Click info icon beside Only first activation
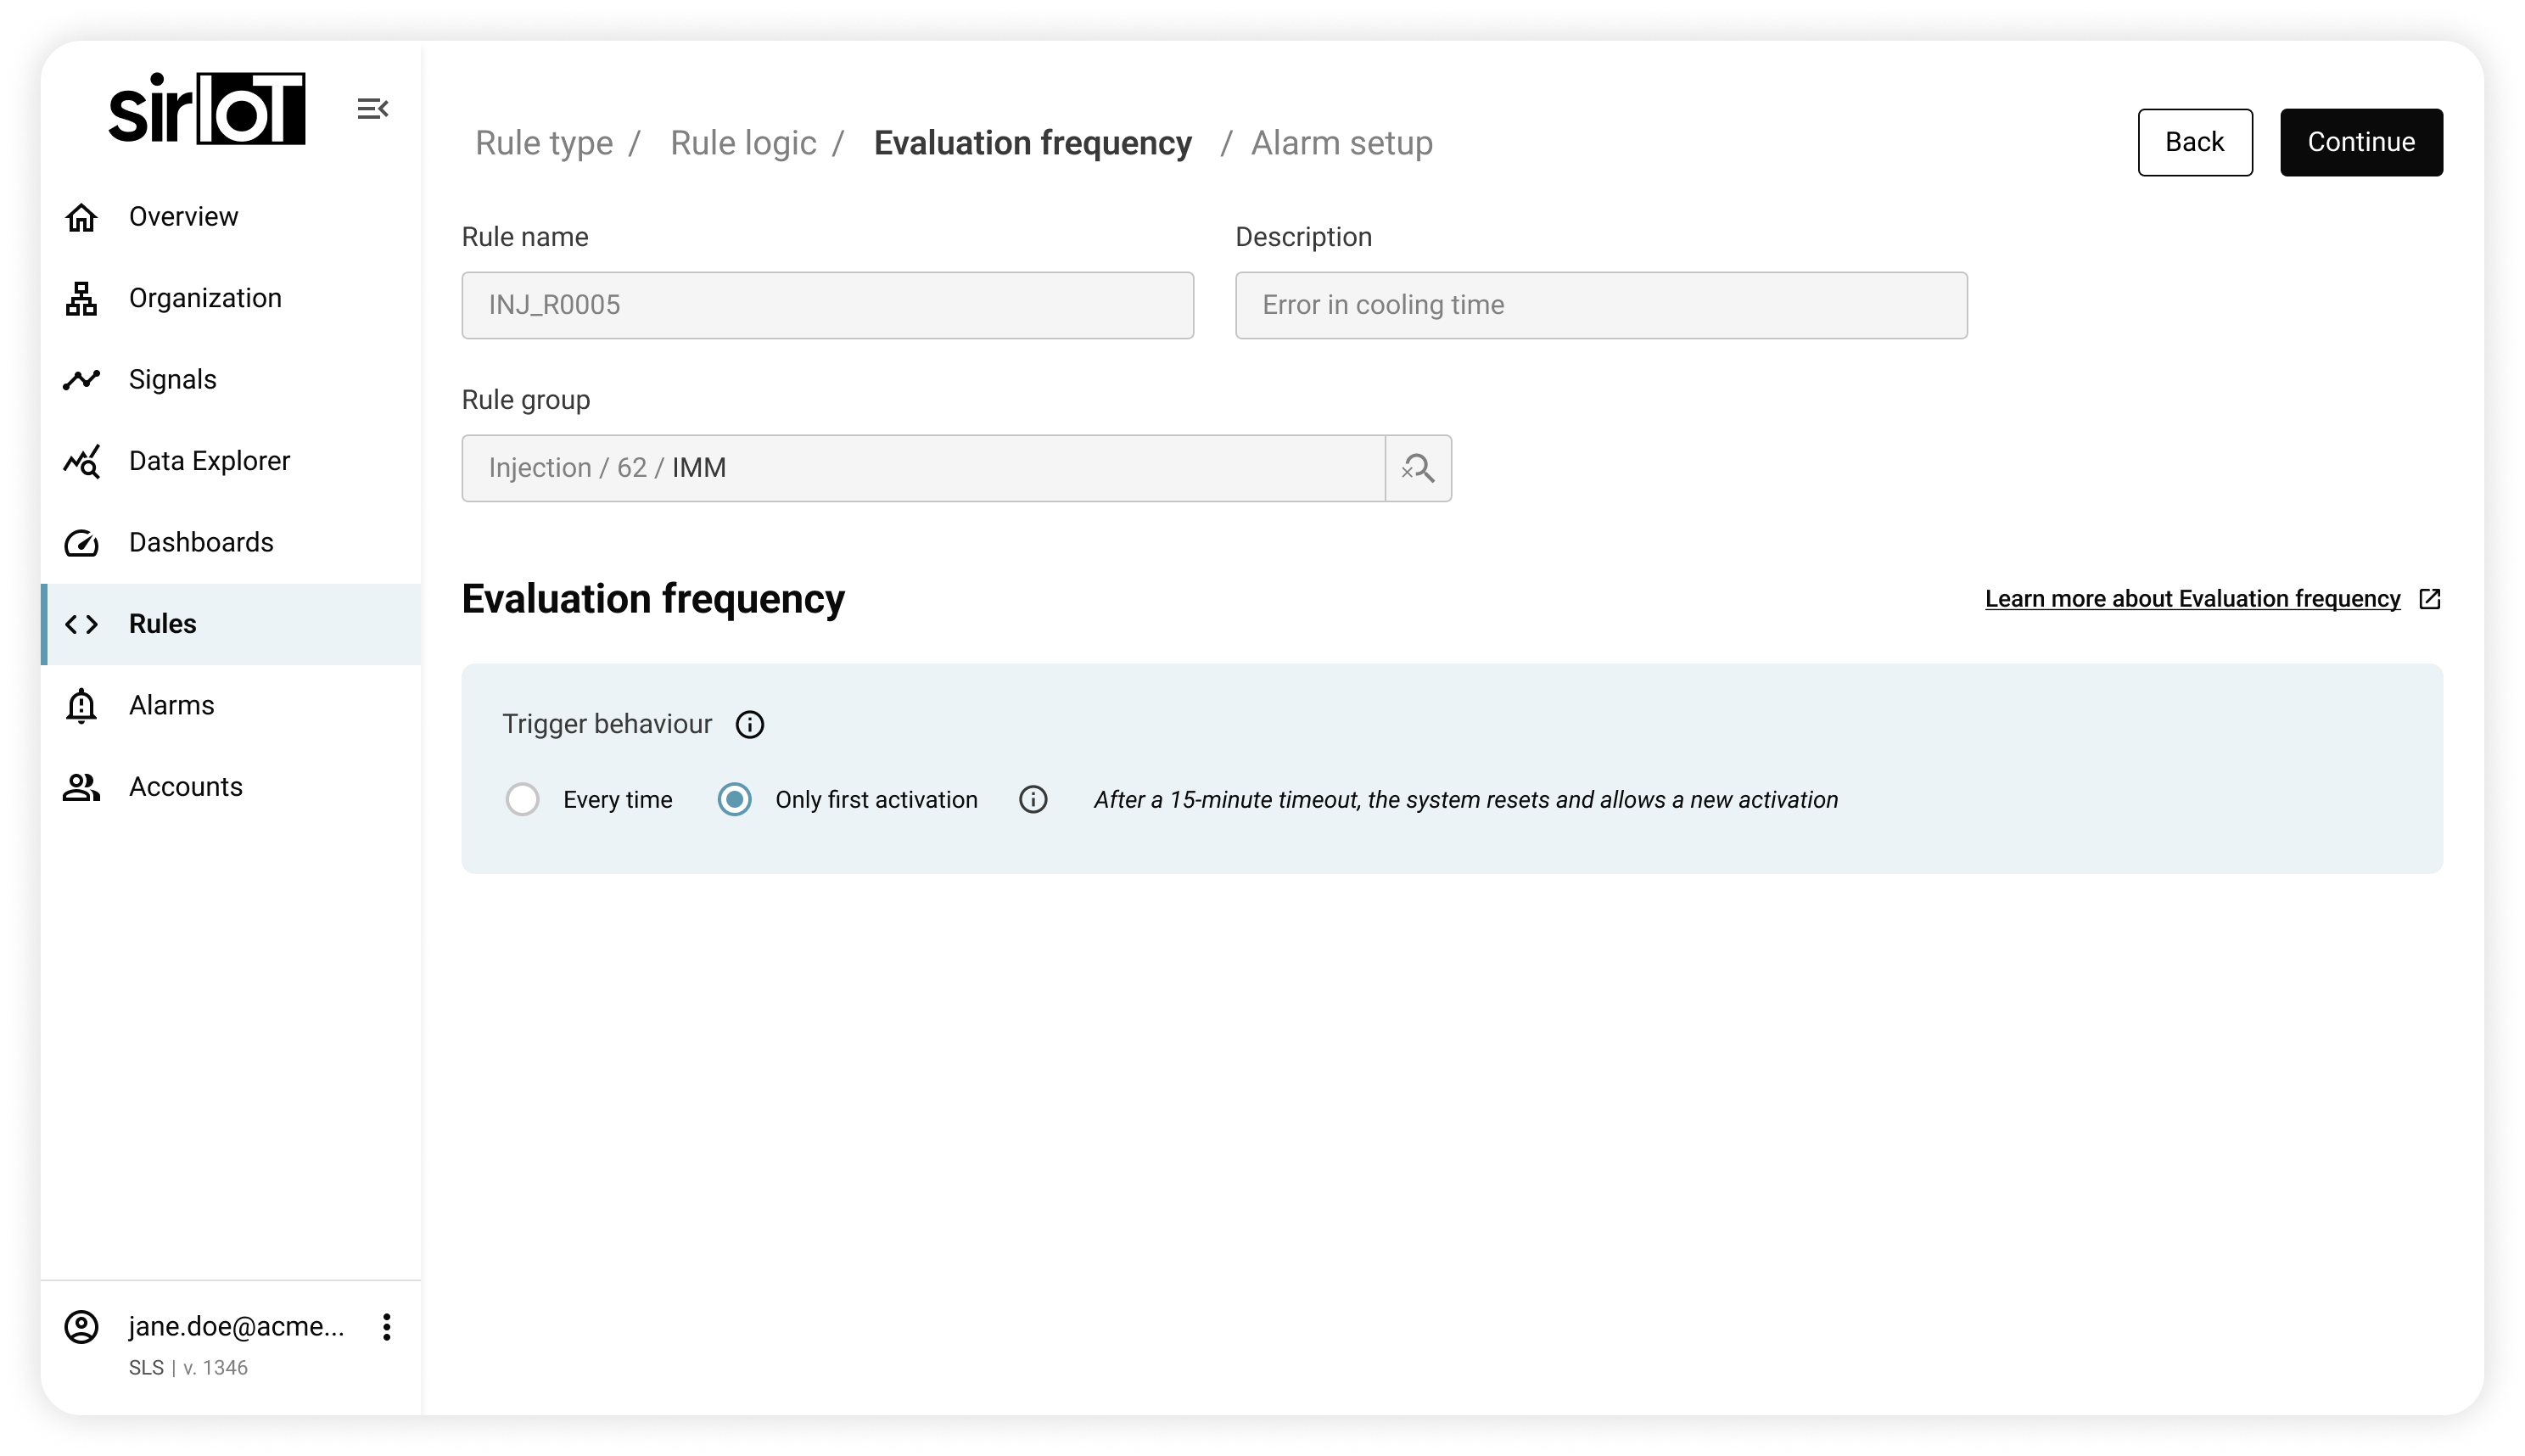Screen dimensions: 2525x1456 click(1032, 800)
